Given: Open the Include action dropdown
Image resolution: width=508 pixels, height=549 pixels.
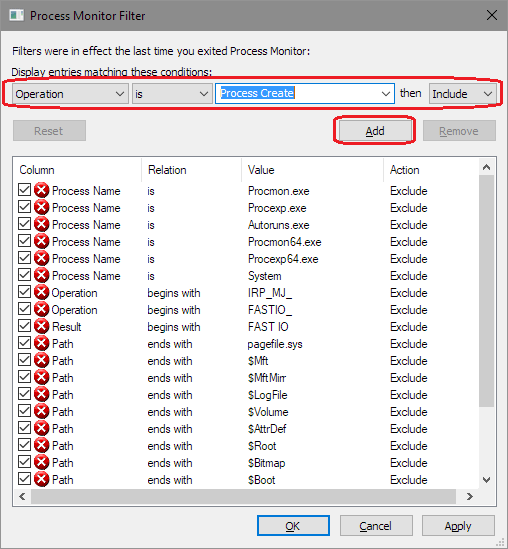Looking at the screenshot, I should (462, 94).
